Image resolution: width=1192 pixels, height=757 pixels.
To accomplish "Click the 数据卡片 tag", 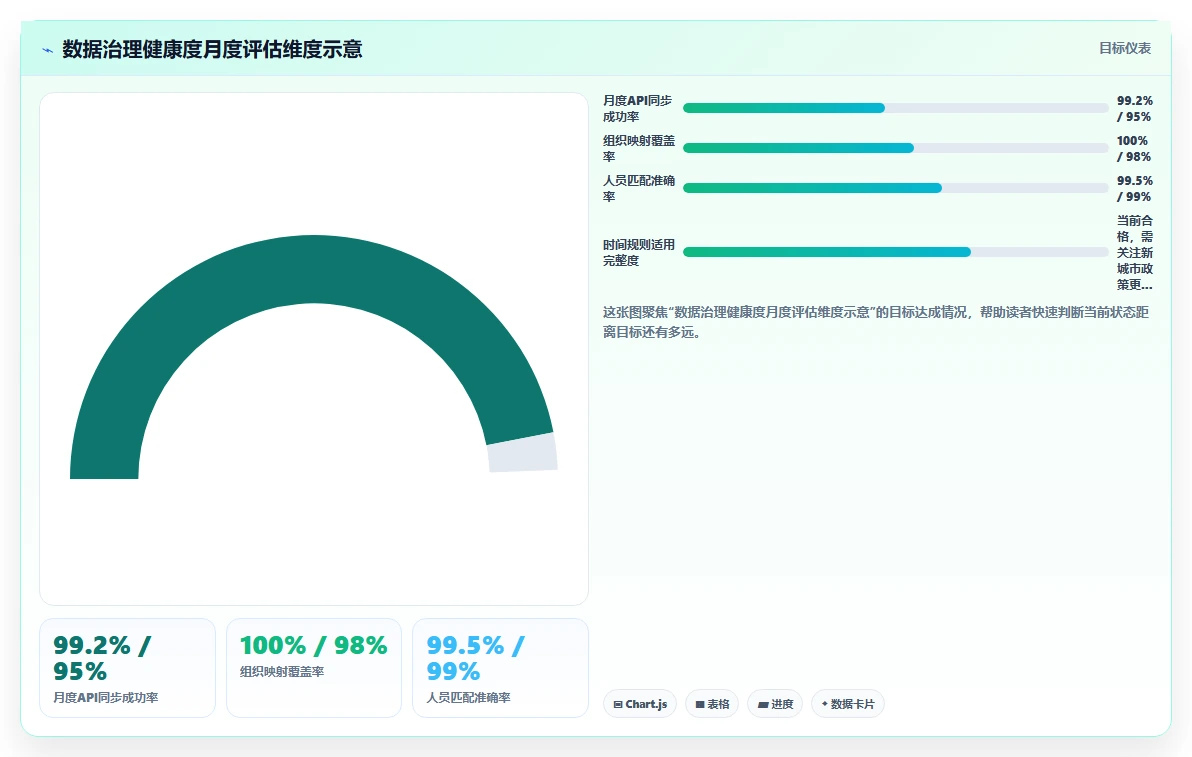I will [847, 704].
